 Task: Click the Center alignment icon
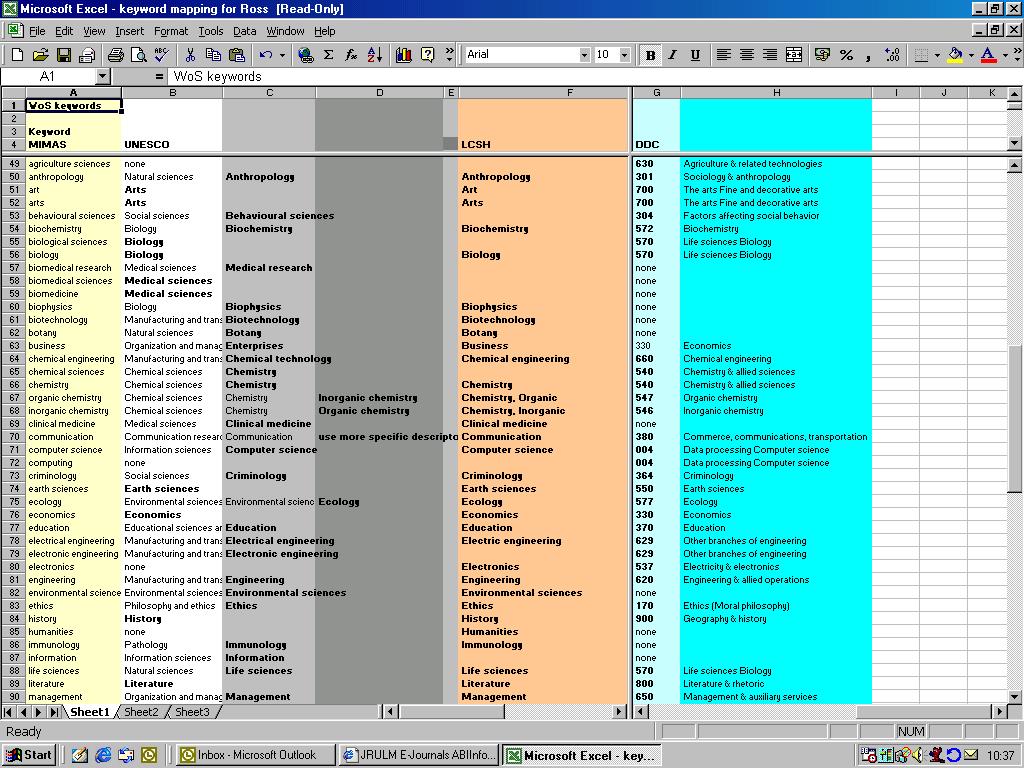(x=747, y=55)
